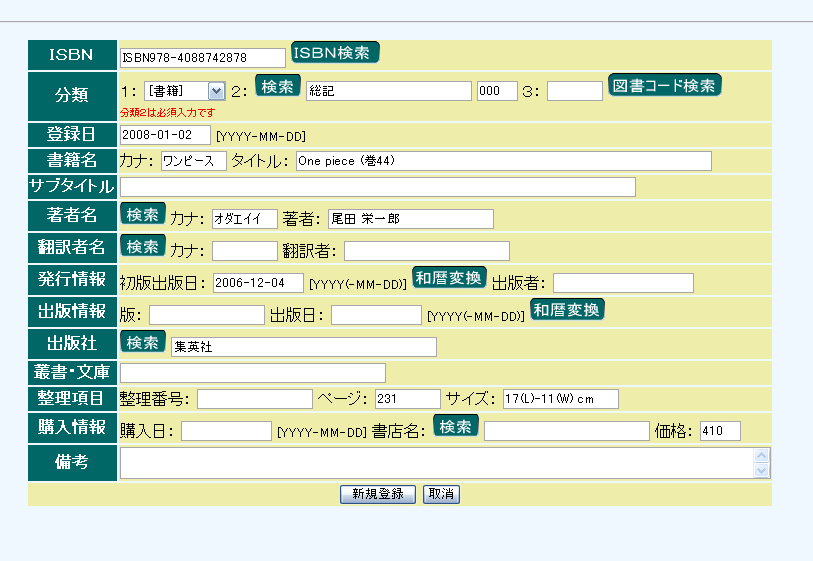813x561 pixels.
Task: Open the 分類 1 [書籍] dropdown
Action: tap(185, 91)
